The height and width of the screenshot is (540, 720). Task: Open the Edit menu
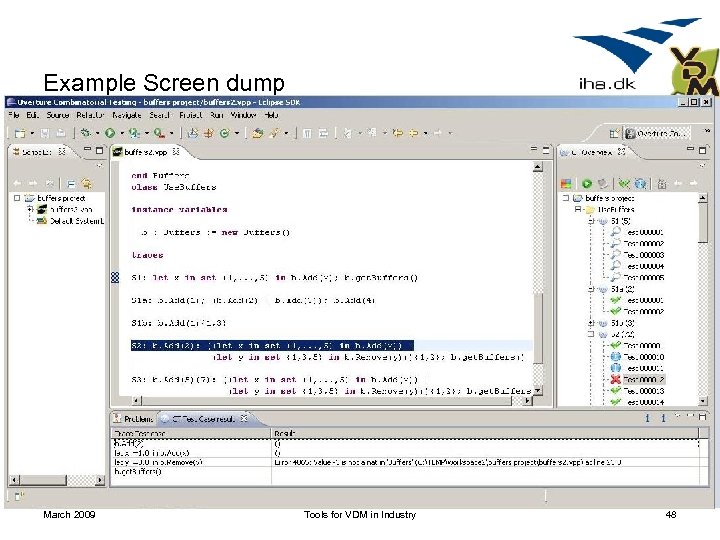point(33,115)
